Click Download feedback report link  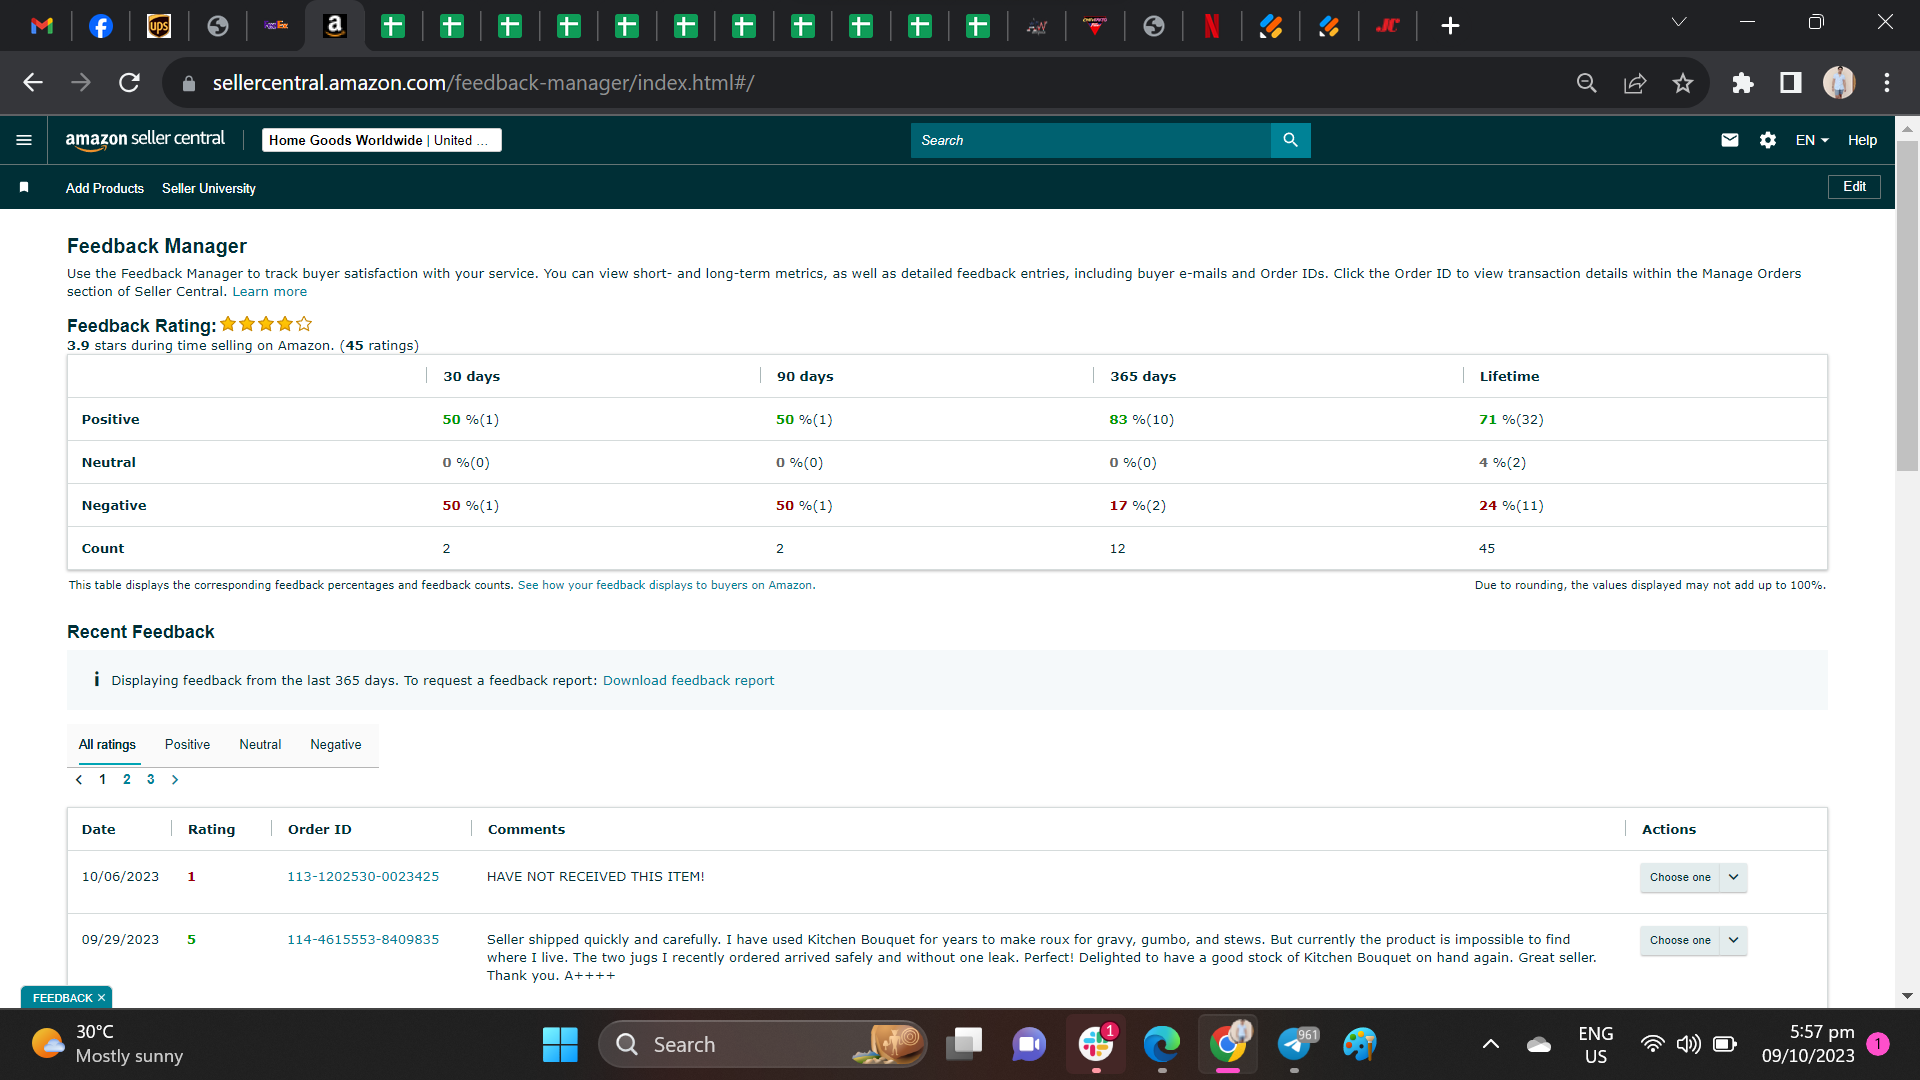click(688, 680)
